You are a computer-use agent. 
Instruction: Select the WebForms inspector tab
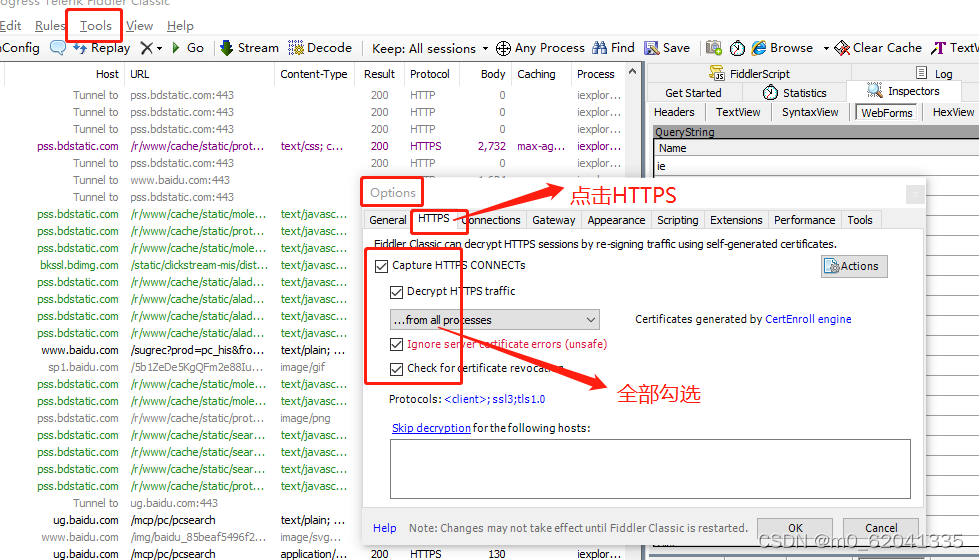pos(887,112)
